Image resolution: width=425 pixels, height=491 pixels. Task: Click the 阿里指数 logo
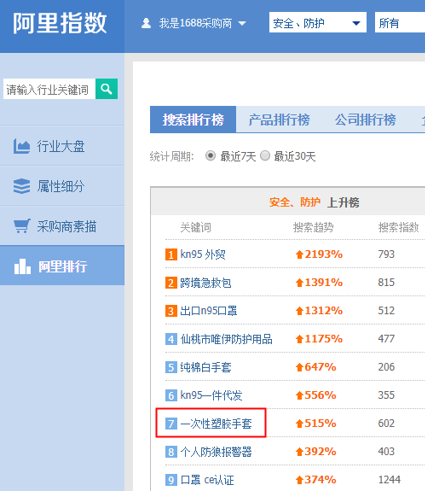(x=60, y=23)
